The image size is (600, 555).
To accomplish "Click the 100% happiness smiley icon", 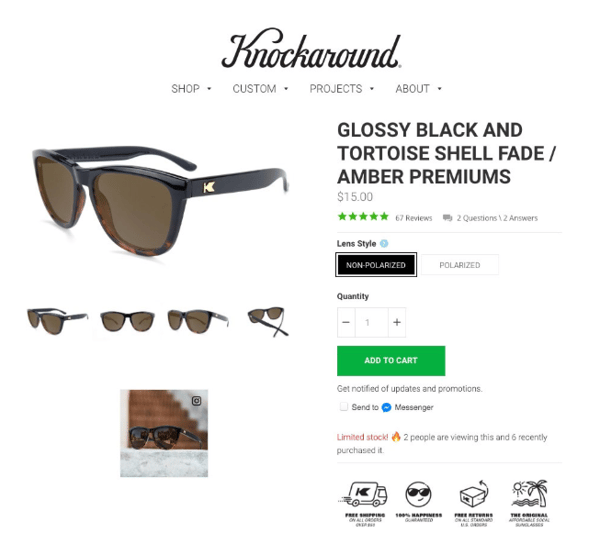I will point(418,494).
